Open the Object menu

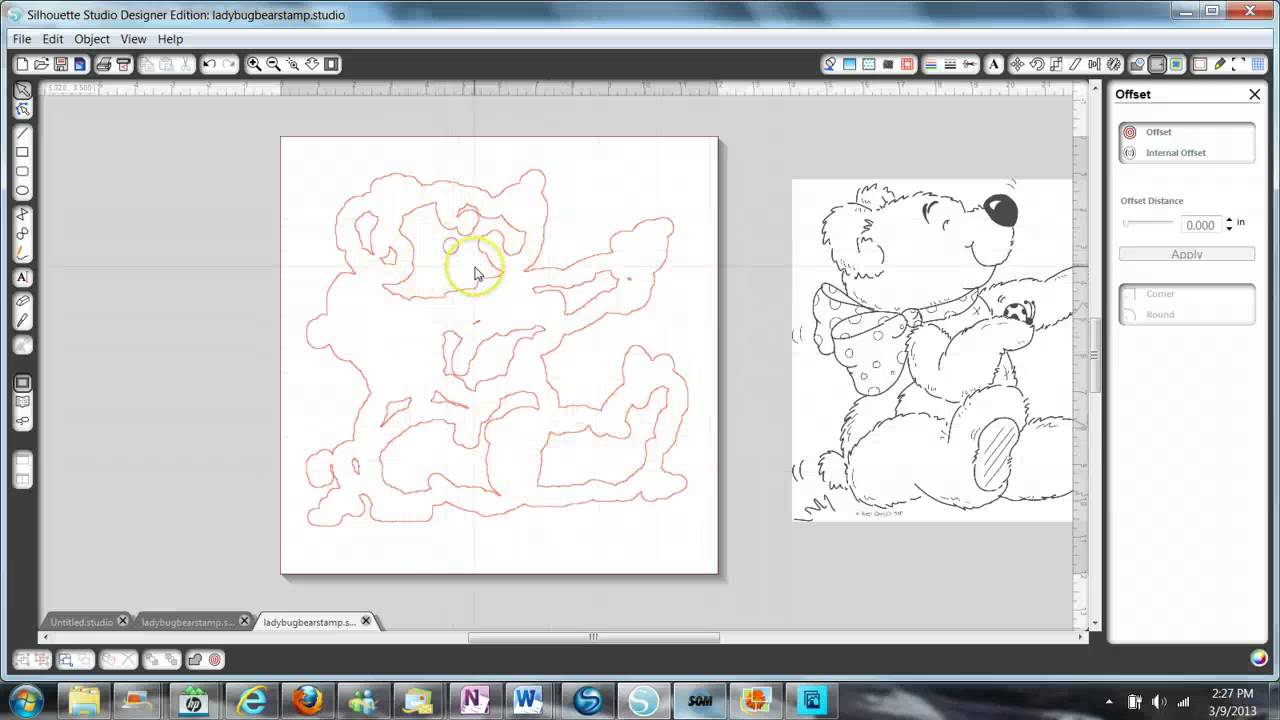[92, 39]
